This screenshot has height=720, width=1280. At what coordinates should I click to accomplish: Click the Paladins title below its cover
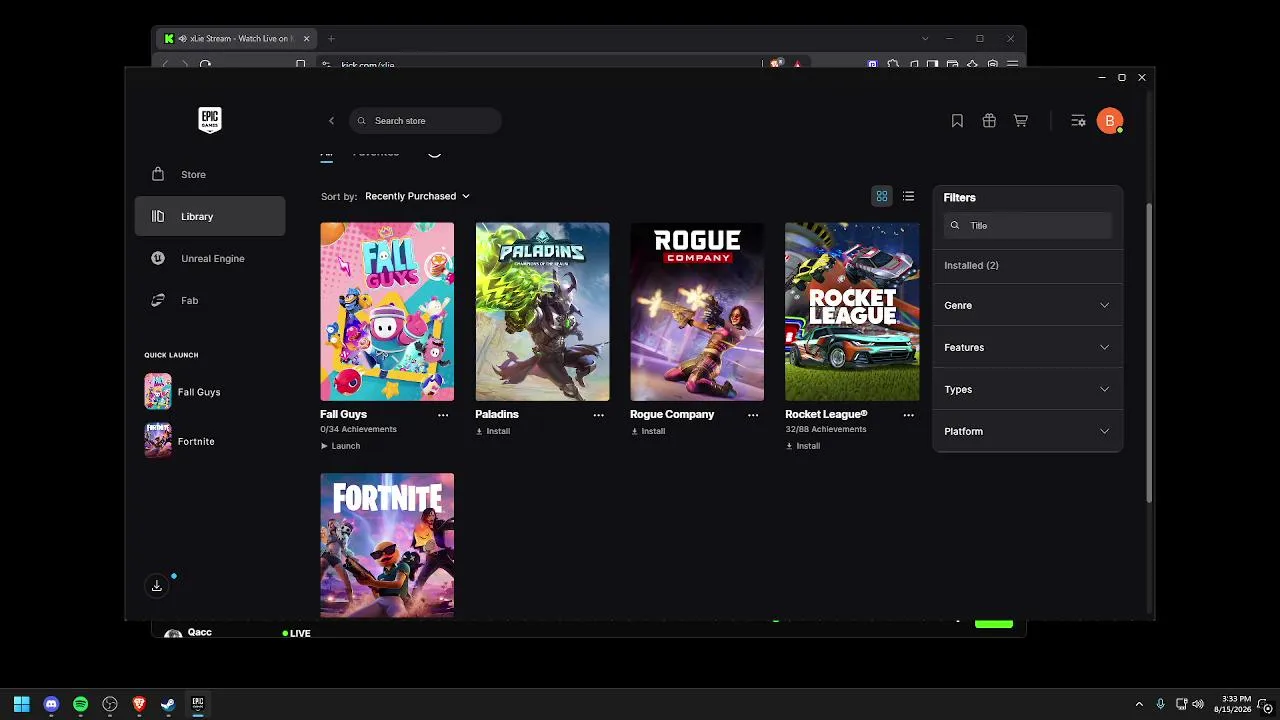497,414
